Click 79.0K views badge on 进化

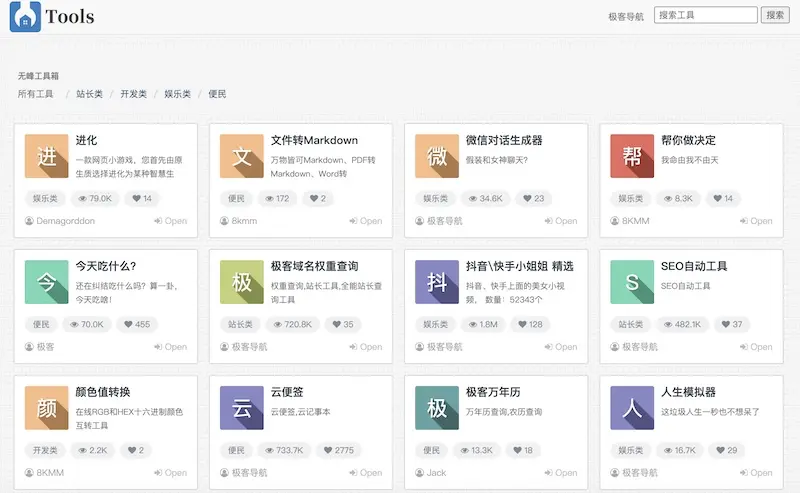coord(95,199)
